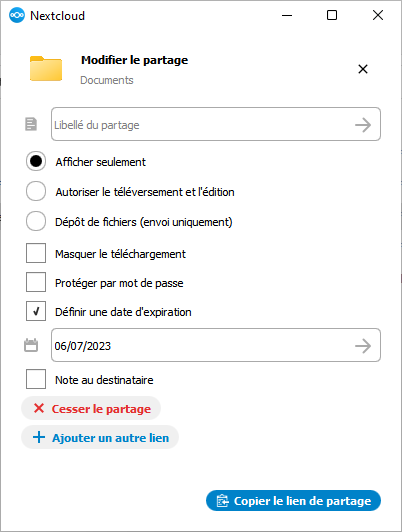Close the Modifier le partage panel
The image size is (402, 532).
click(363, 69)
